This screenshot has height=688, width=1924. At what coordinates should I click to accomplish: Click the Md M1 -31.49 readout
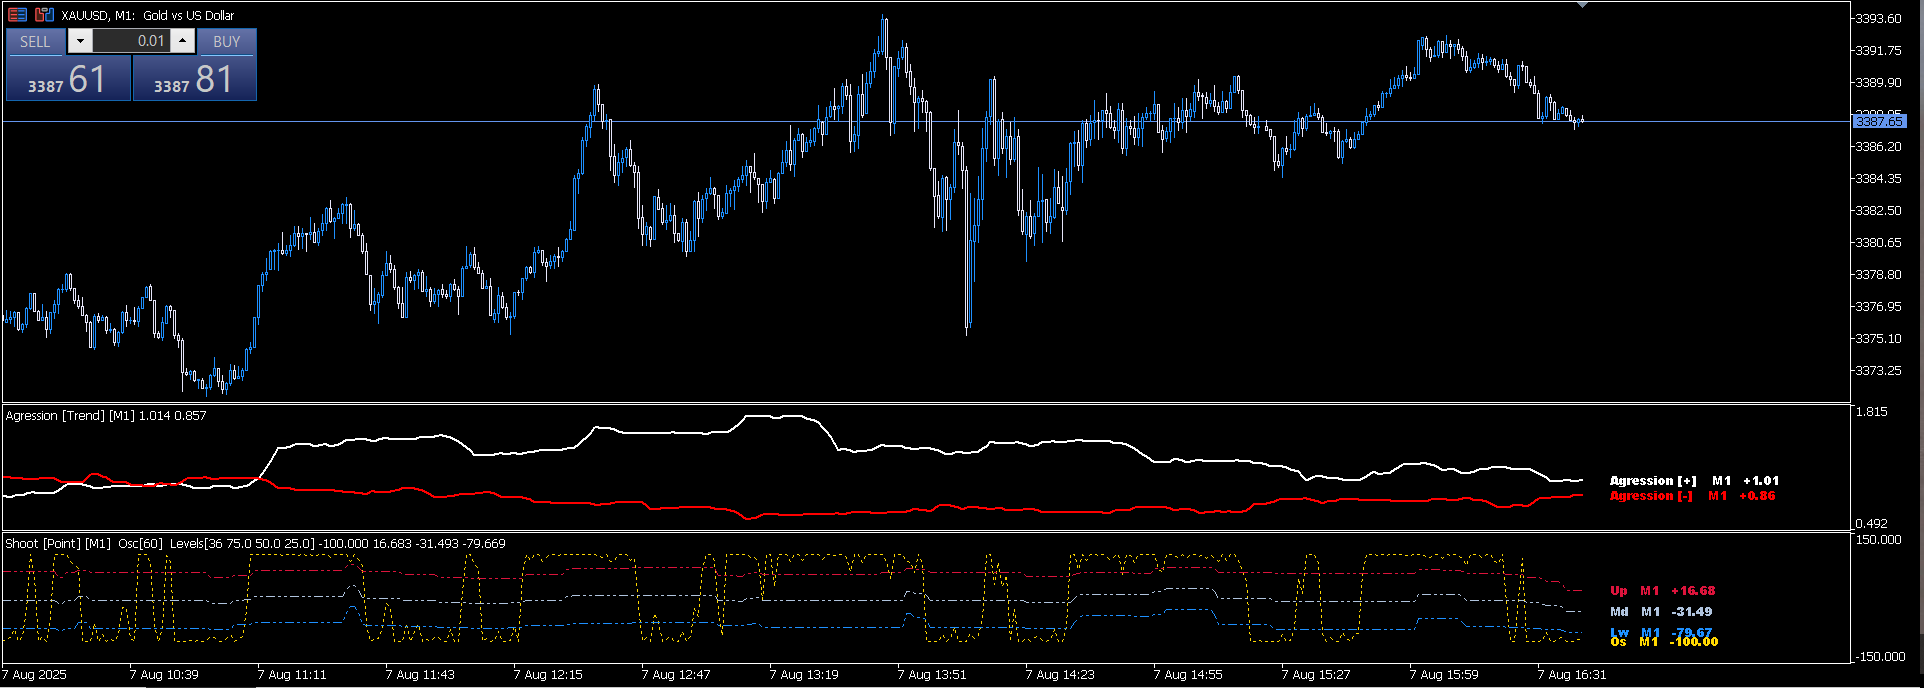pyautogui.click(x=1661, y=612)
